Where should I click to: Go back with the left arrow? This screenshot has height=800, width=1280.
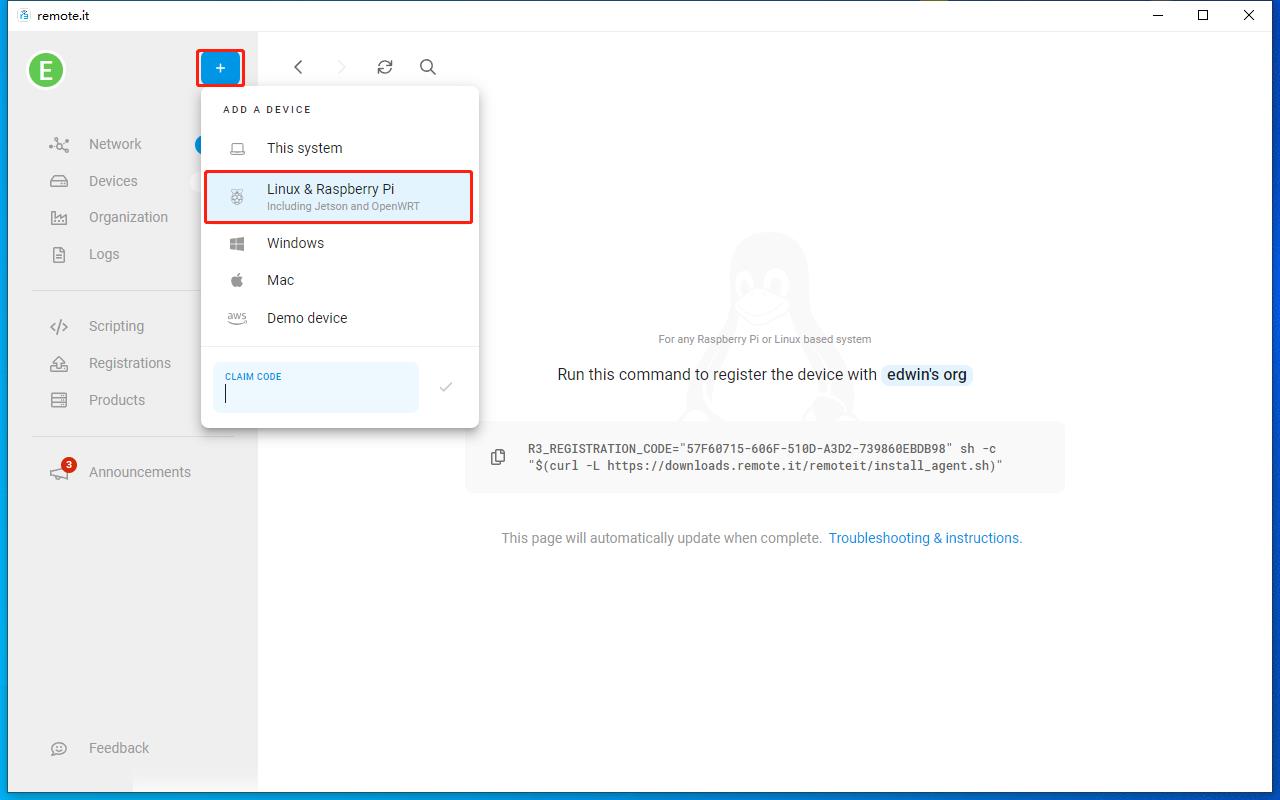(x=298, y=67)
